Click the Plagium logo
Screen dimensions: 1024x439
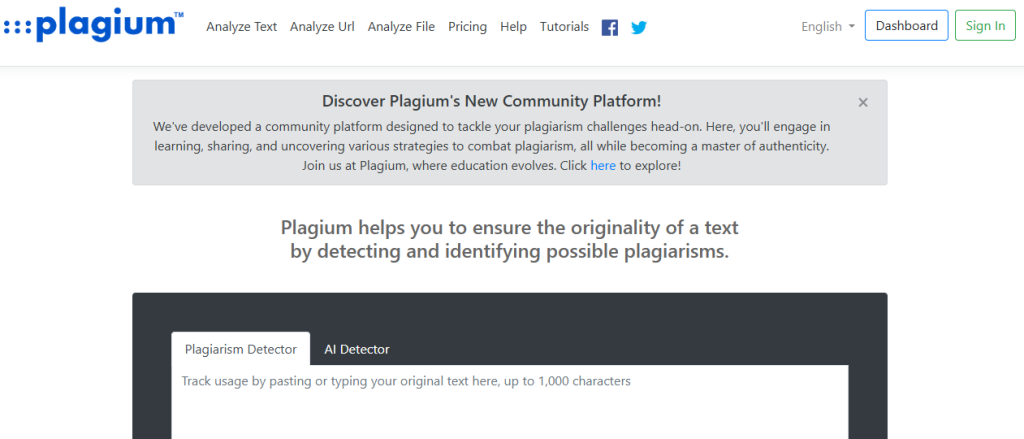(x=93, y=24)
